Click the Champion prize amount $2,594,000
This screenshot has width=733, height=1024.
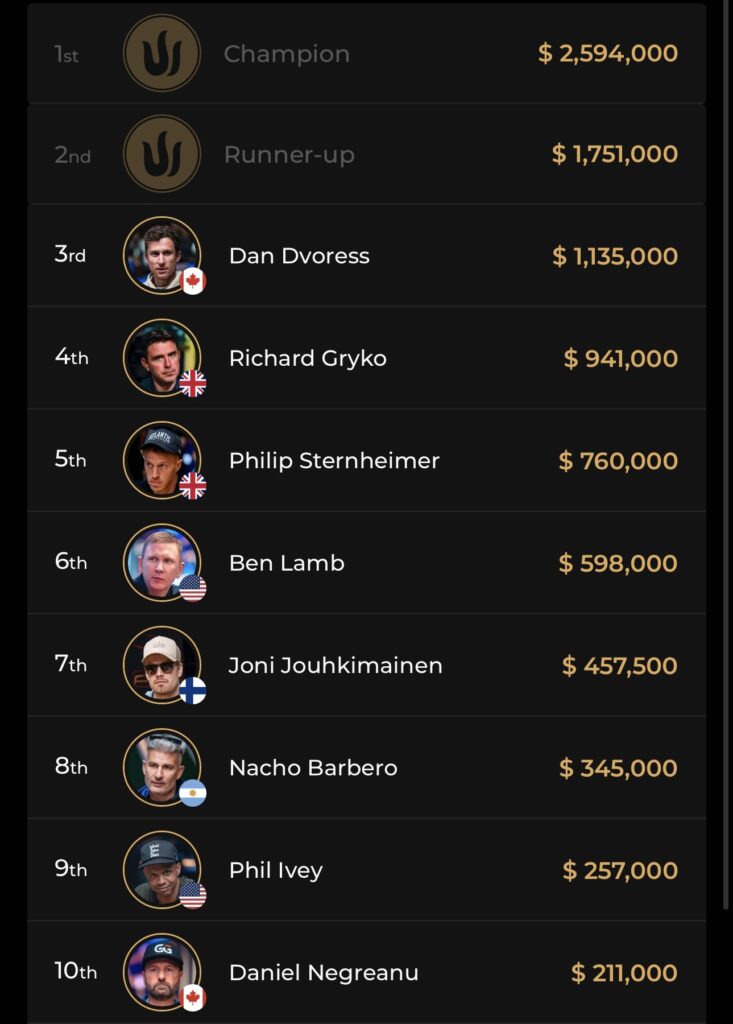point(607,53)
